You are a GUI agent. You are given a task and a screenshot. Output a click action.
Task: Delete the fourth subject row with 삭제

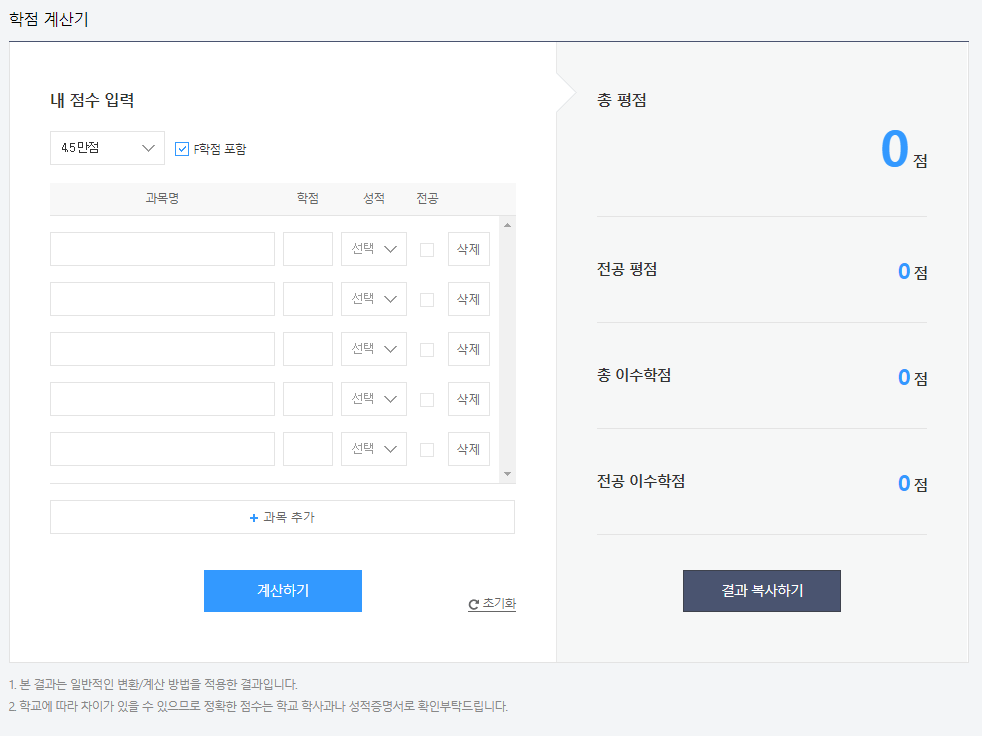(468, 399)
